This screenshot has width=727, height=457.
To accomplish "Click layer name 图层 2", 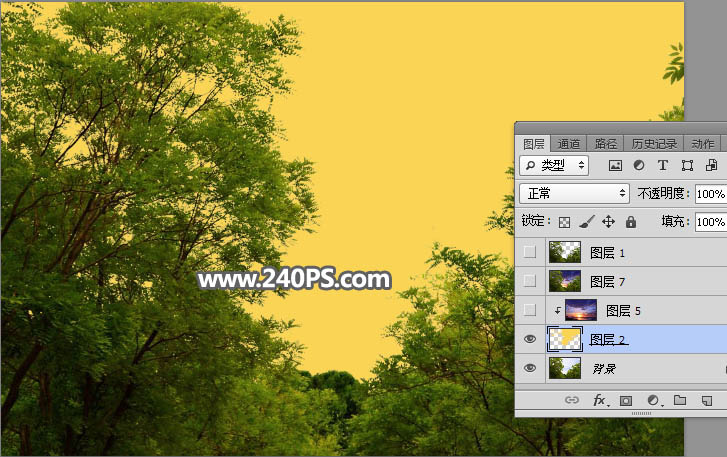I will coord(608,339).
